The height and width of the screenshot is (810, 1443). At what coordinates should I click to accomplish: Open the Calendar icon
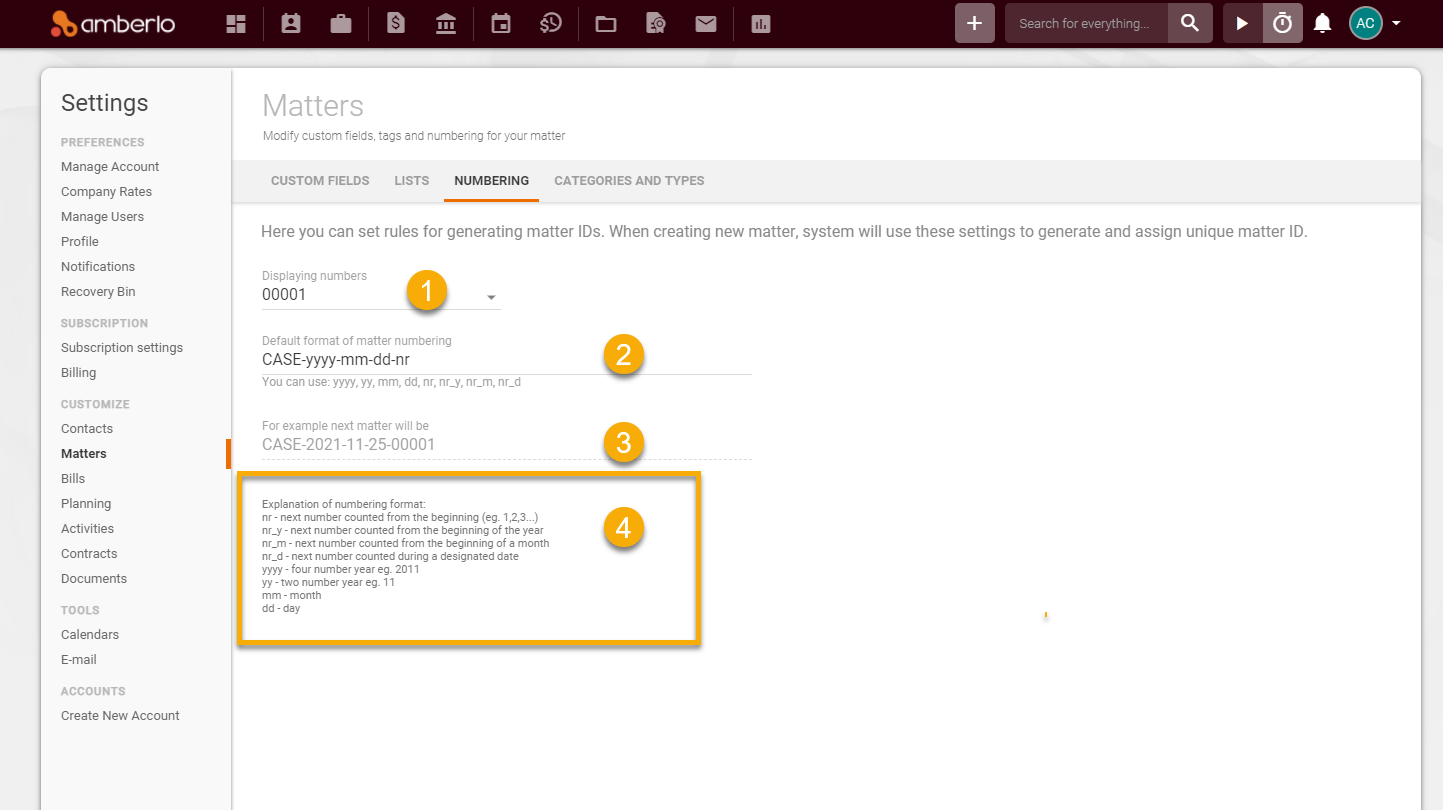coord(500,23)
